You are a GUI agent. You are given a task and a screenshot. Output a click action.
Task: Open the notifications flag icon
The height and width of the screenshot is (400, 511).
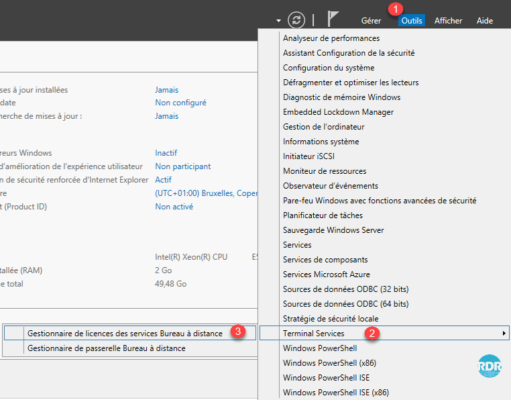(333, 19)
